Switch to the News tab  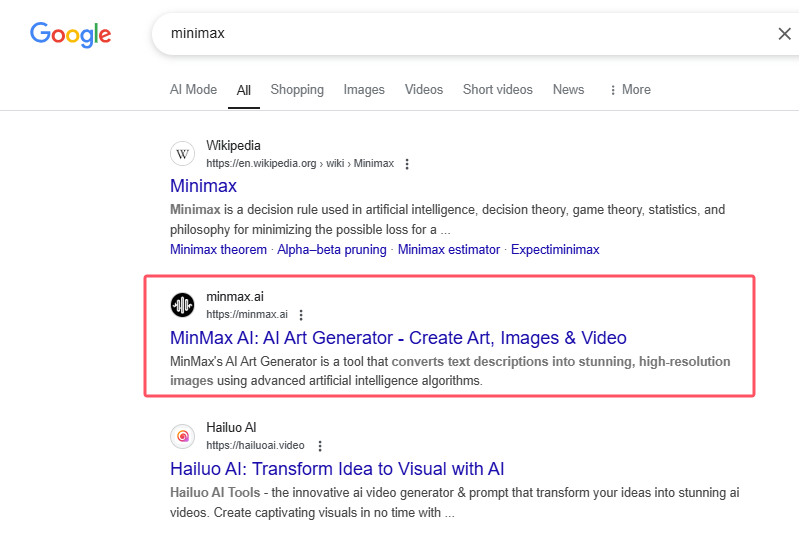click(568, 90)
